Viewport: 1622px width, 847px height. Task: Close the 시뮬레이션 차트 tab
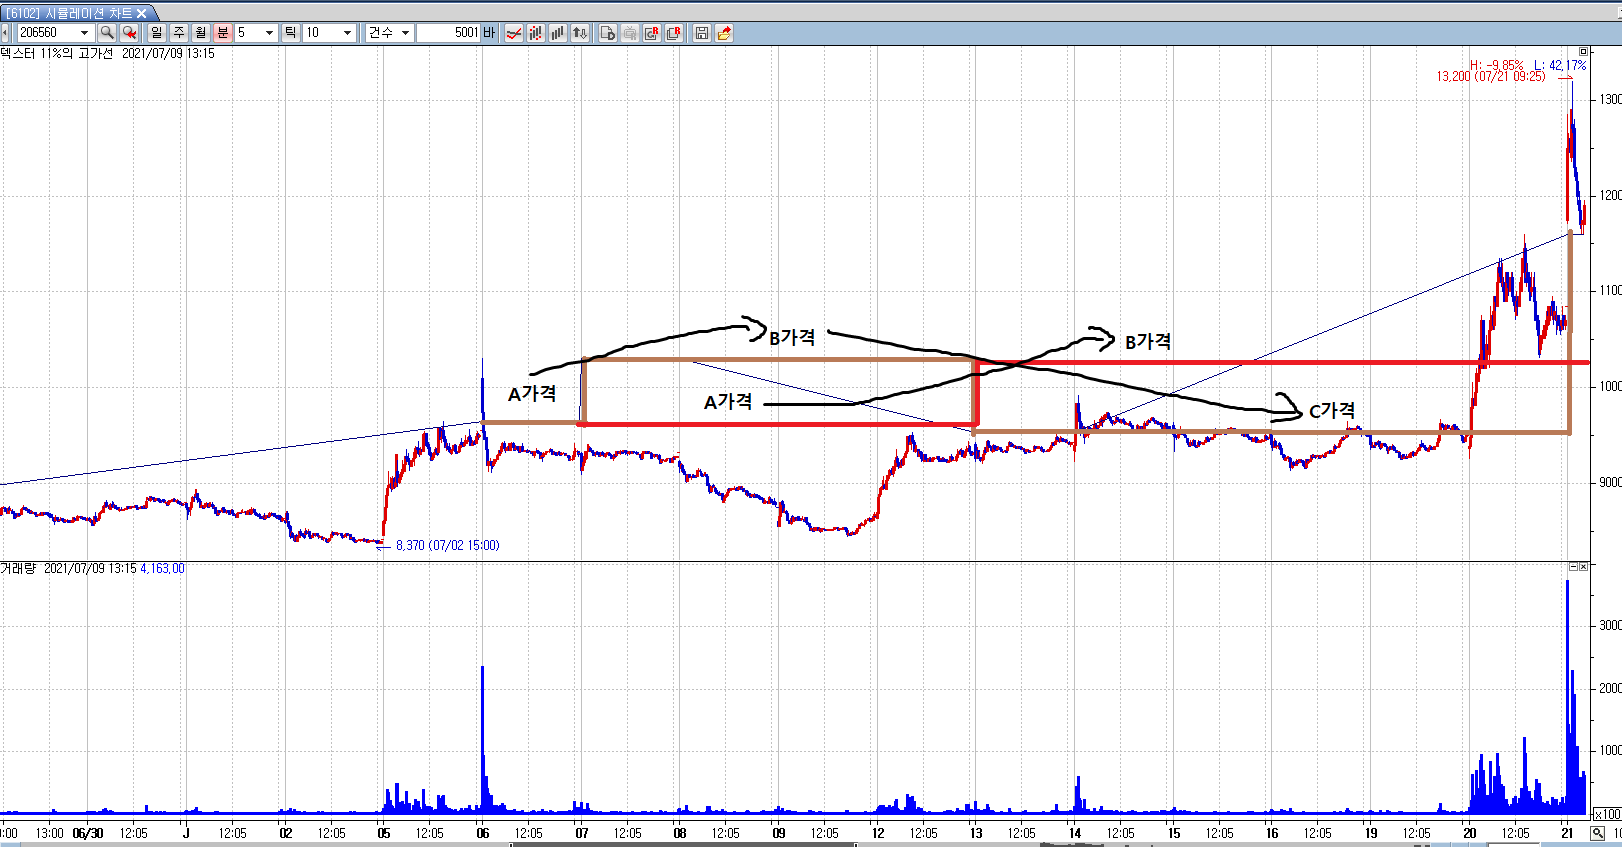coord(142,13)
